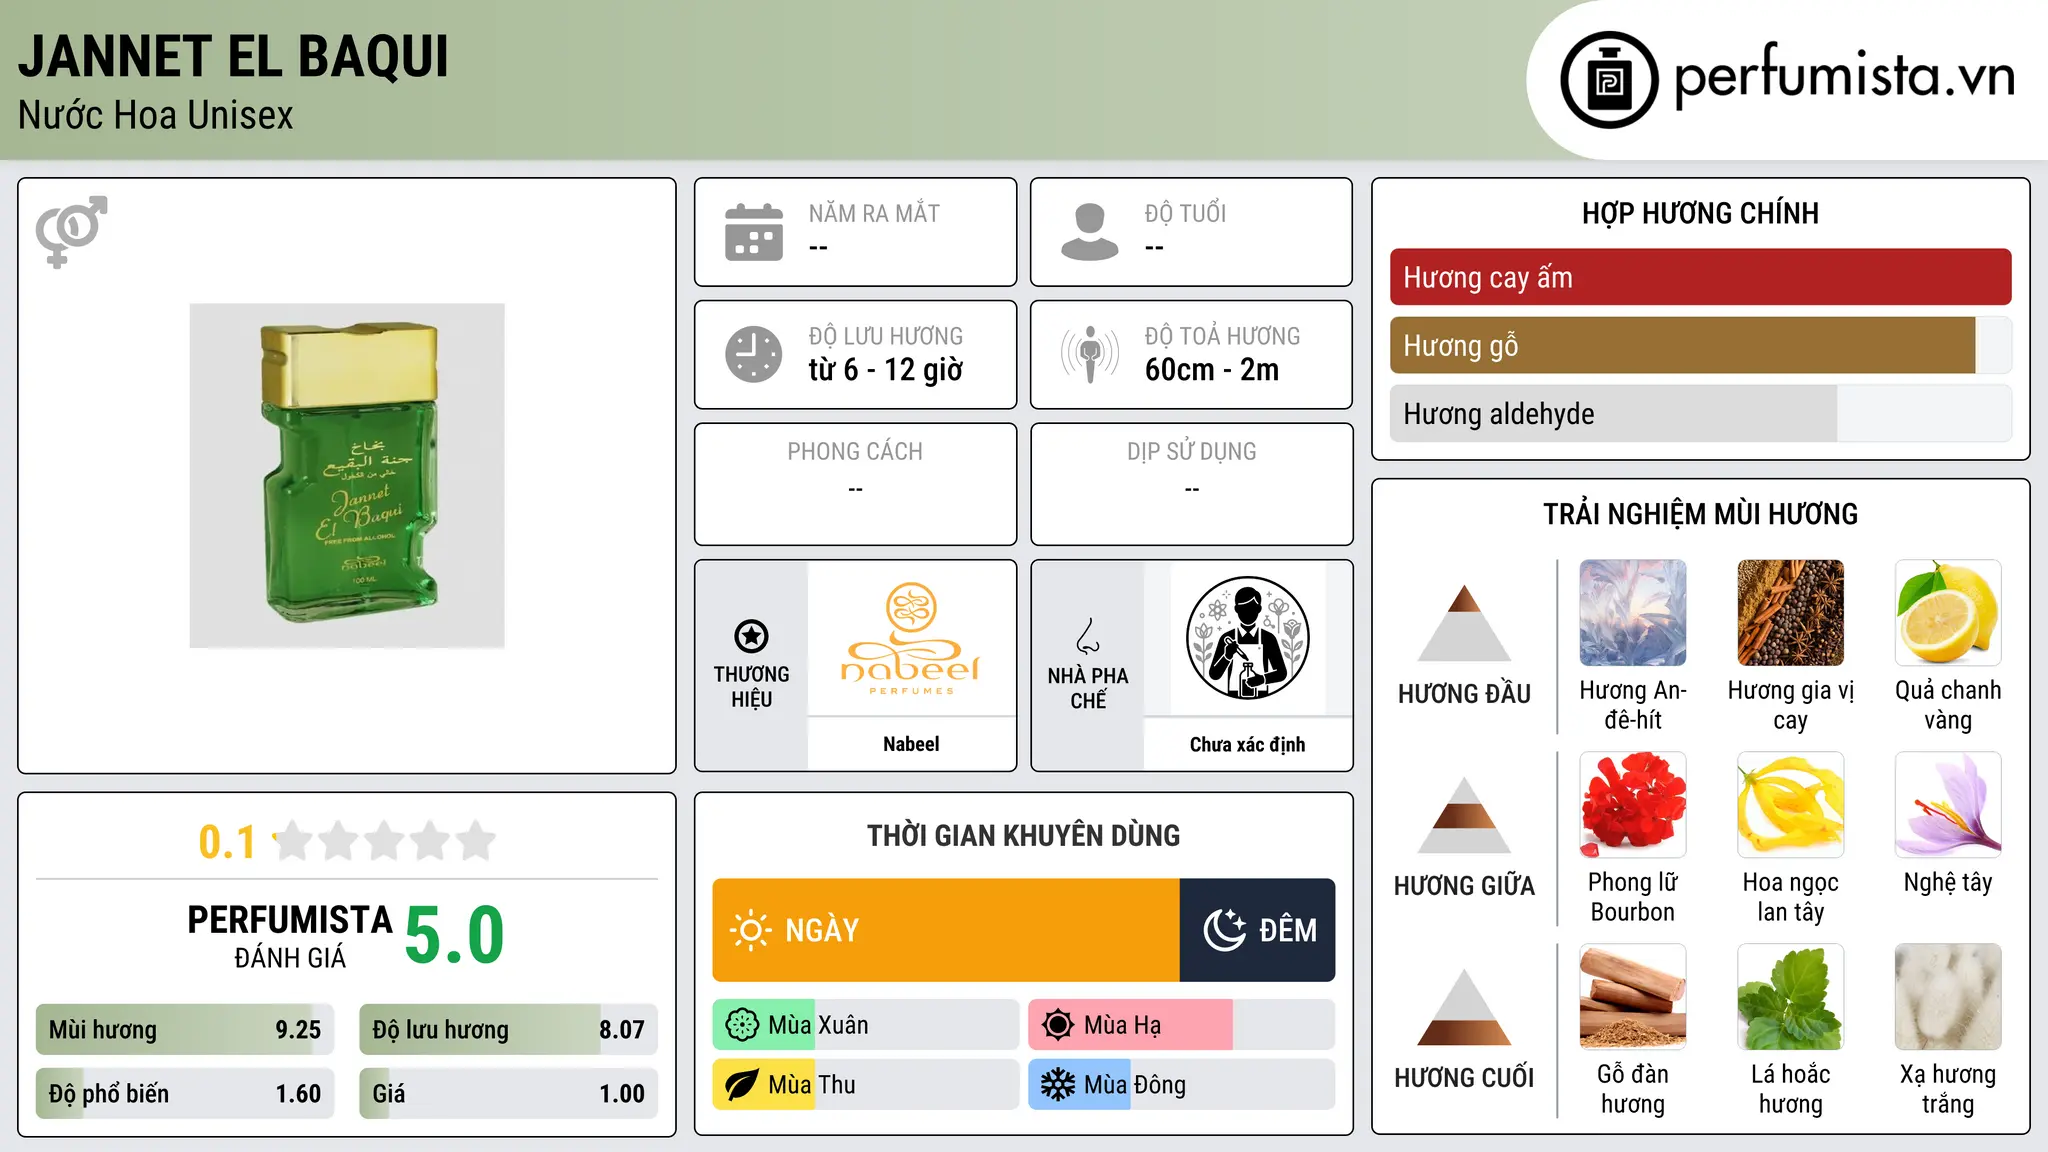2048x1152 pixels.
Task: Click the Độ lưu hương 8.07 score bar
Action: coord(509,1030)
